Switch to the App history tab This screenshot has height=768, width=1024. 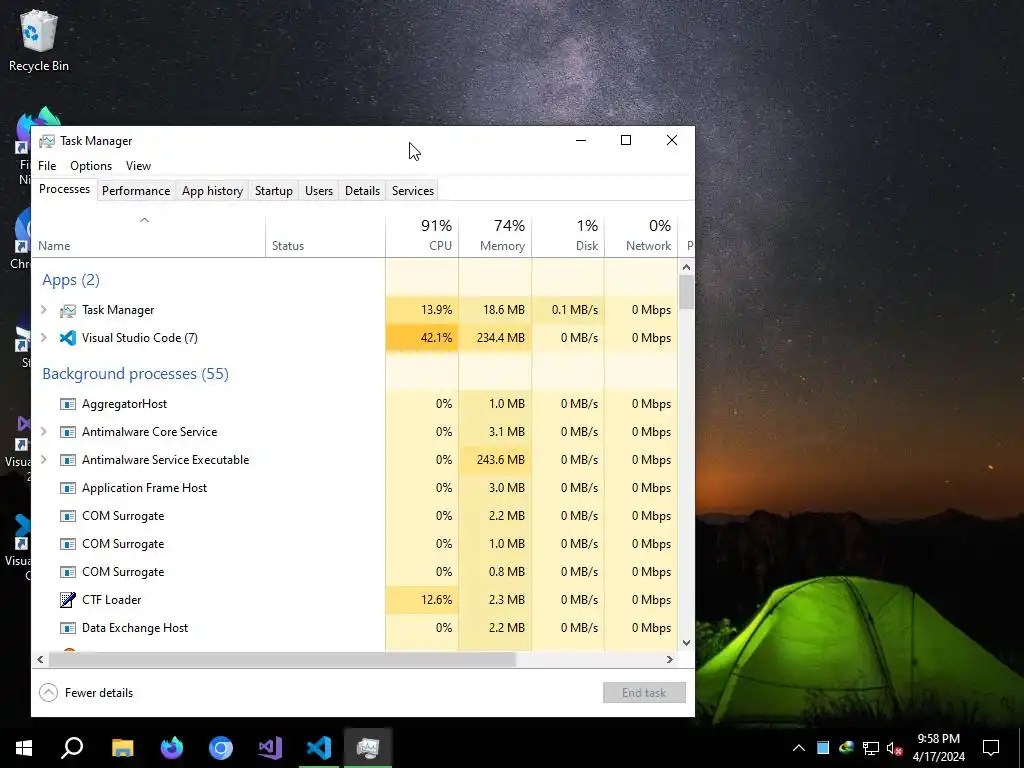click(212, 191)
